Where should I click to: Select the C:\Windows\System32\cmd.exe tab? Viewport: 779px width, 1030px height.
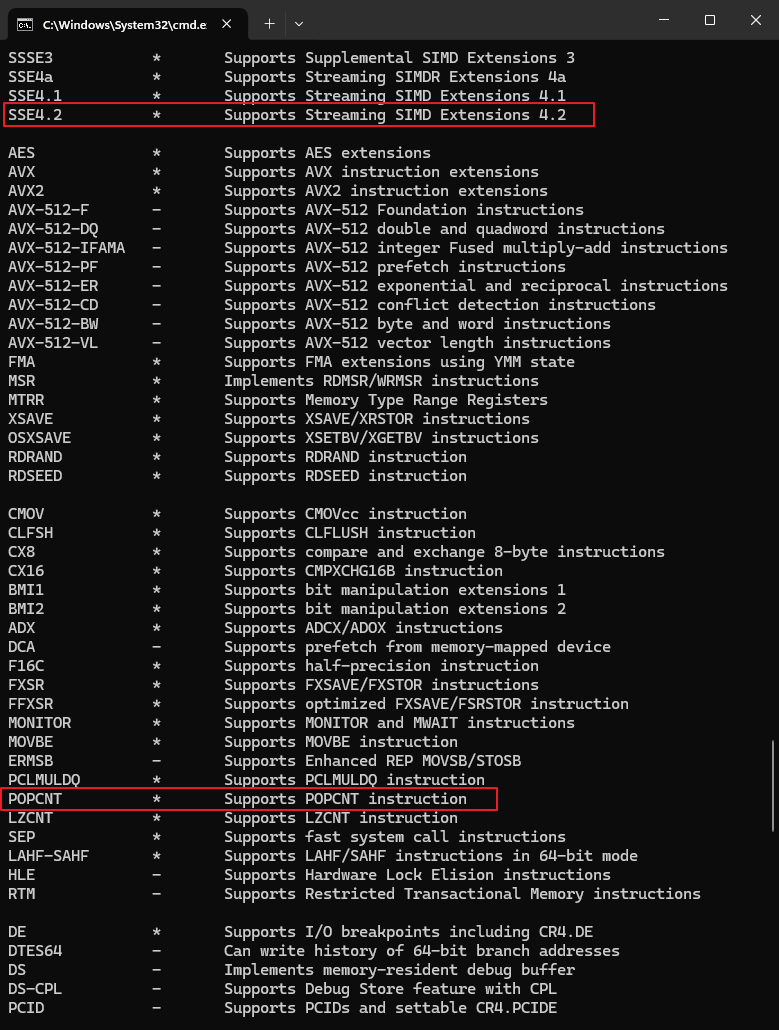(127, 24)
